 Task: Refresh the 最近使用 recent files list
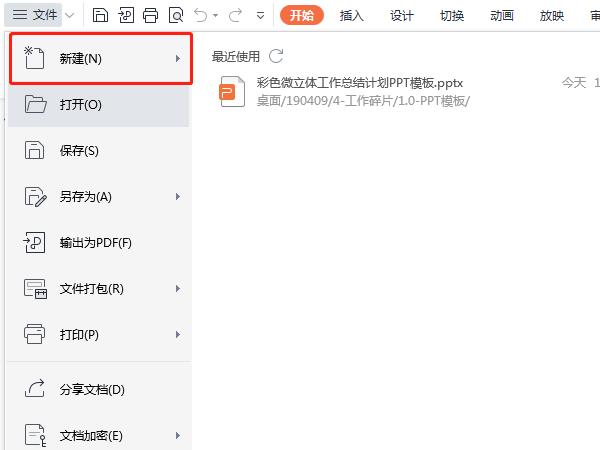click(276, 58)
